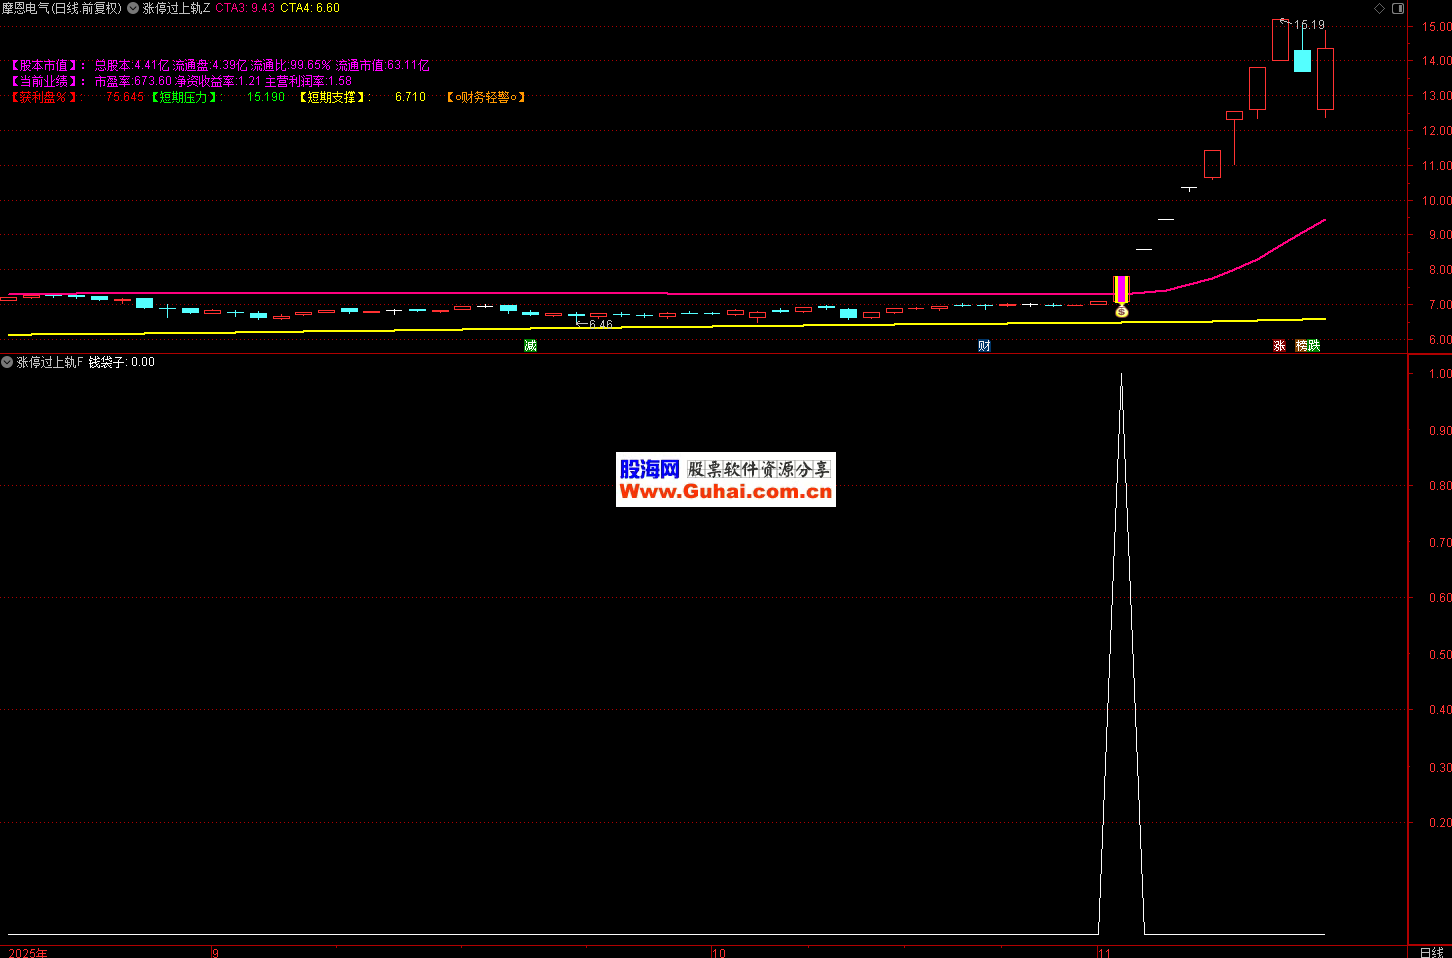Open the 涨停过上轨F indicator dropdown arrow
Image resolution: width=1452 pixels, height=958 pixels.
coord(7,362)
